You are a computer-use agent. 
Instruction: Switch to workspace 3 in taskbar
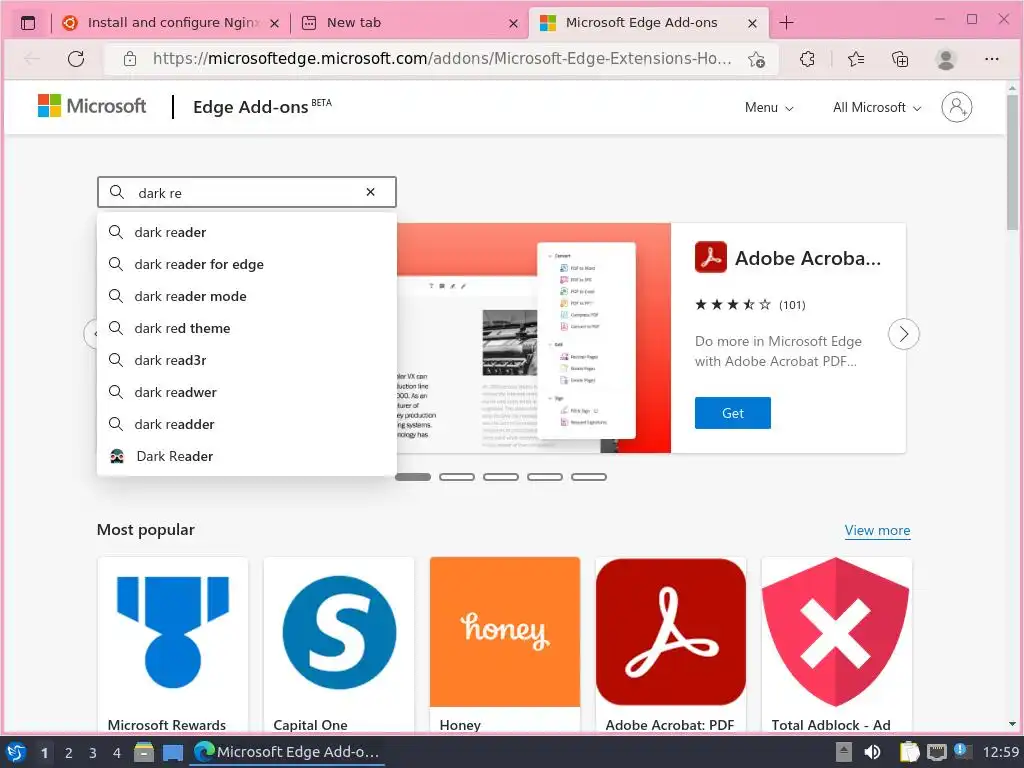(x=93, y=753)
